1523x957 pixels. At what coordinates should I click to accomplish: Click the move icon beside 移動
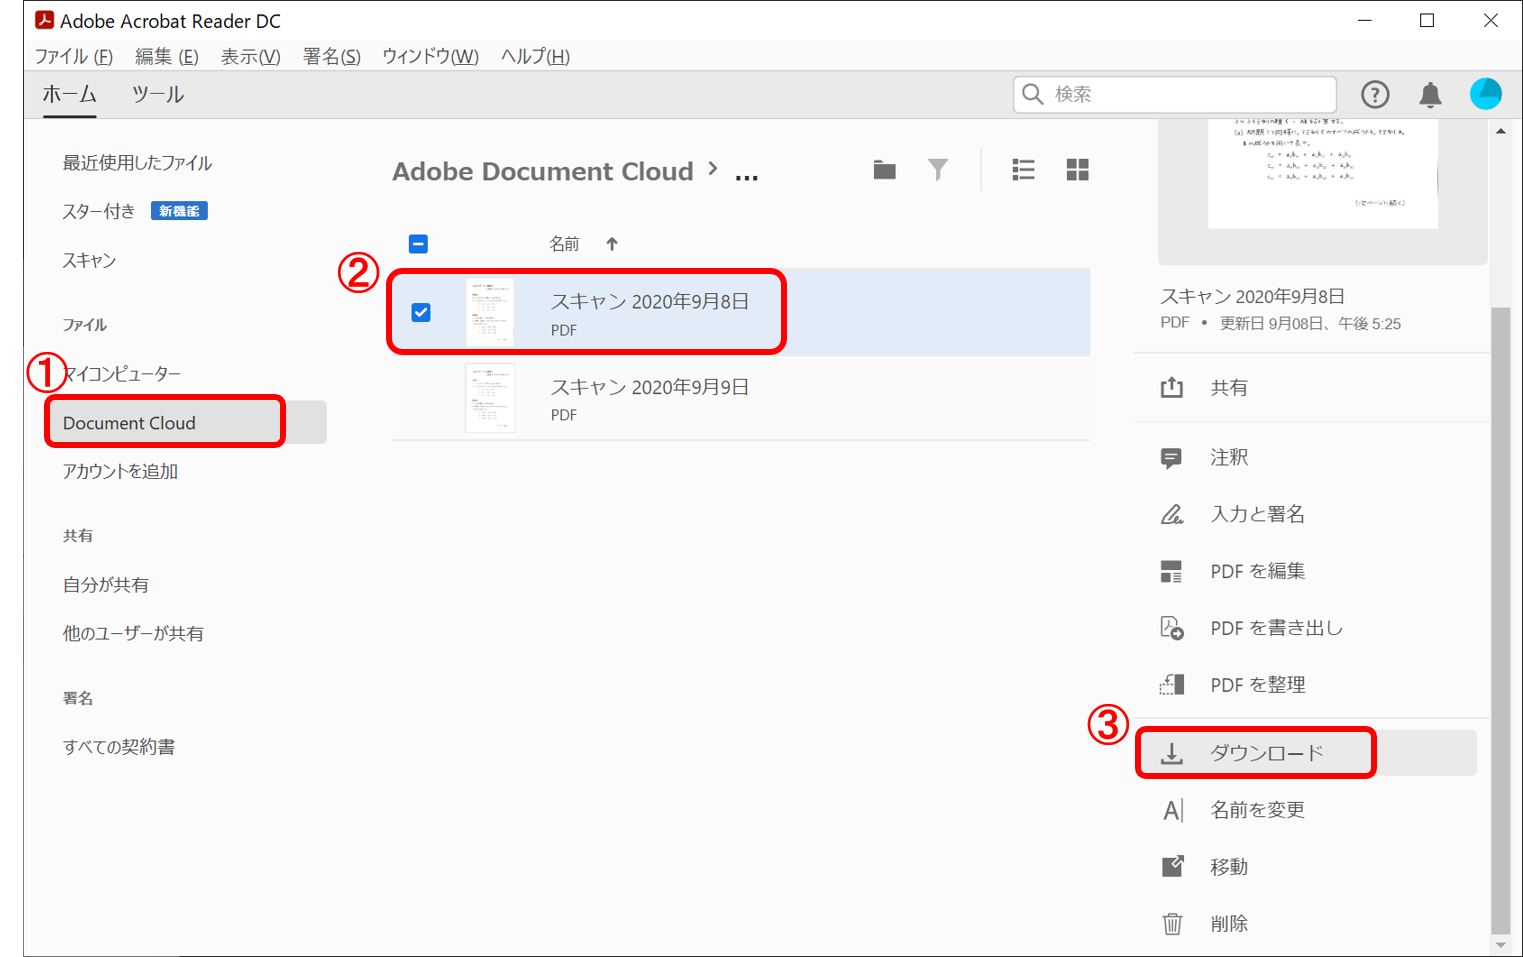1173,866
